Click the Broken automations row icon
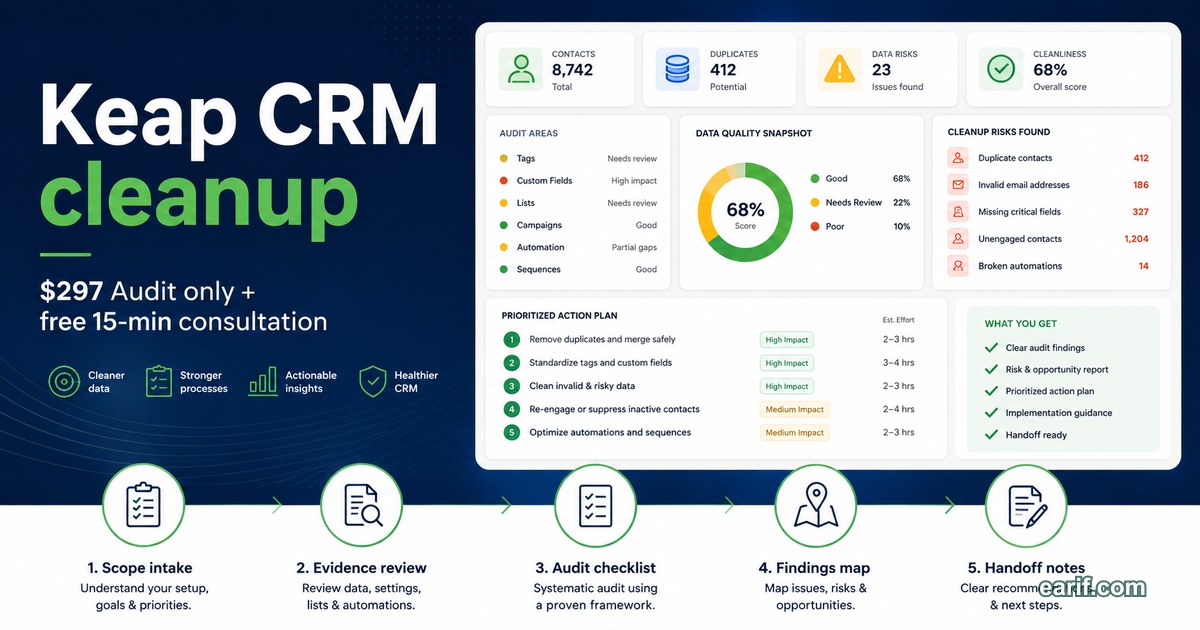Viewport: 1200px width, 630px height. point(959,266)
